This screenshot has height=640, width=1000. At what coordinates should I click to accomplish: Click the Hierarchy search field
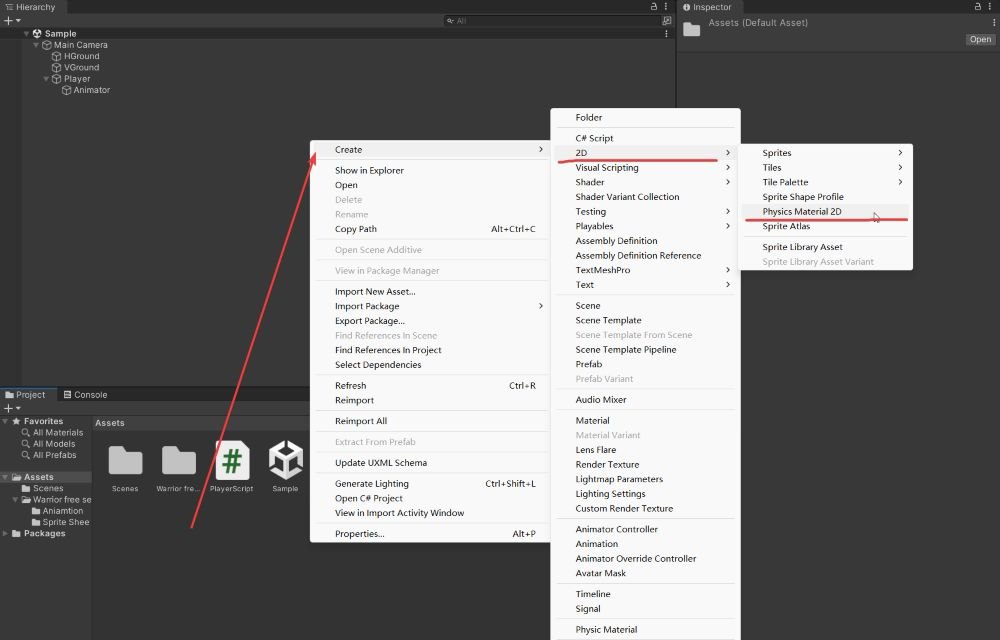coord(552,21)
